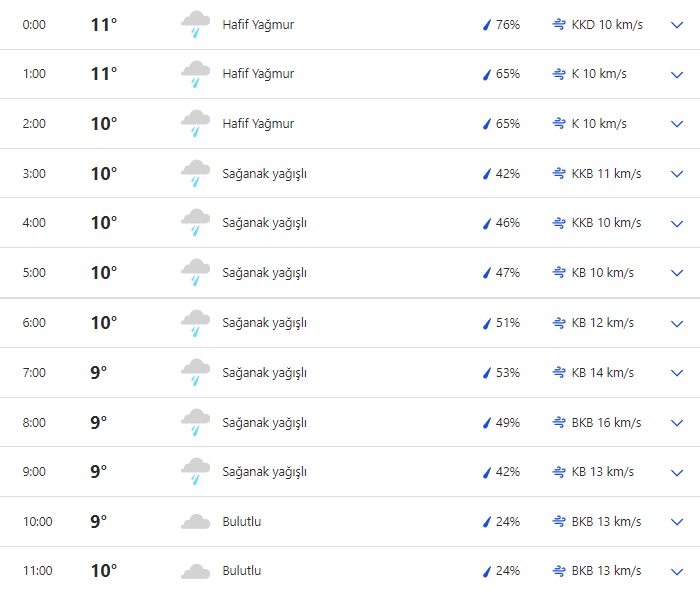The image size is (700, 594).
Task: Click the wind icon for 4:00
Action: [559, 223]
